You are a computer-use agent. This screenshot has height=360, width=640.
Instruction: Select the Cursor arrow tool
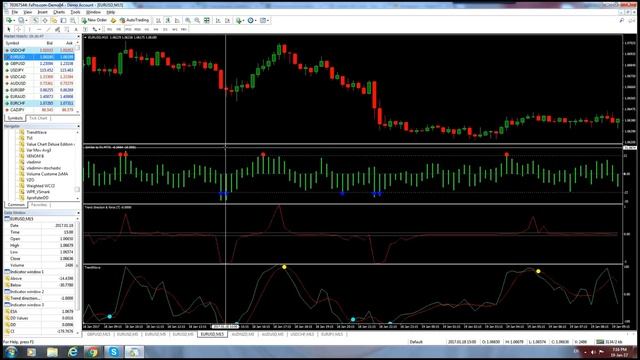(9, 29)
